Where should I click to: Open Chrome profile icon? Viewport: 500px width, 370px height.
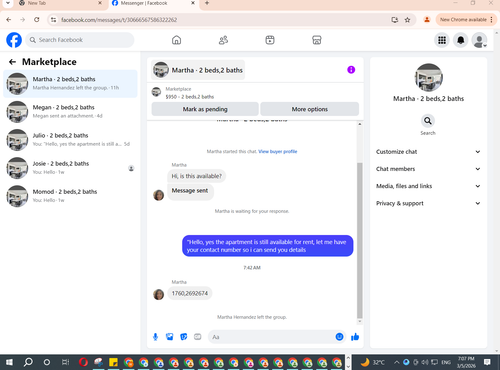427,20
